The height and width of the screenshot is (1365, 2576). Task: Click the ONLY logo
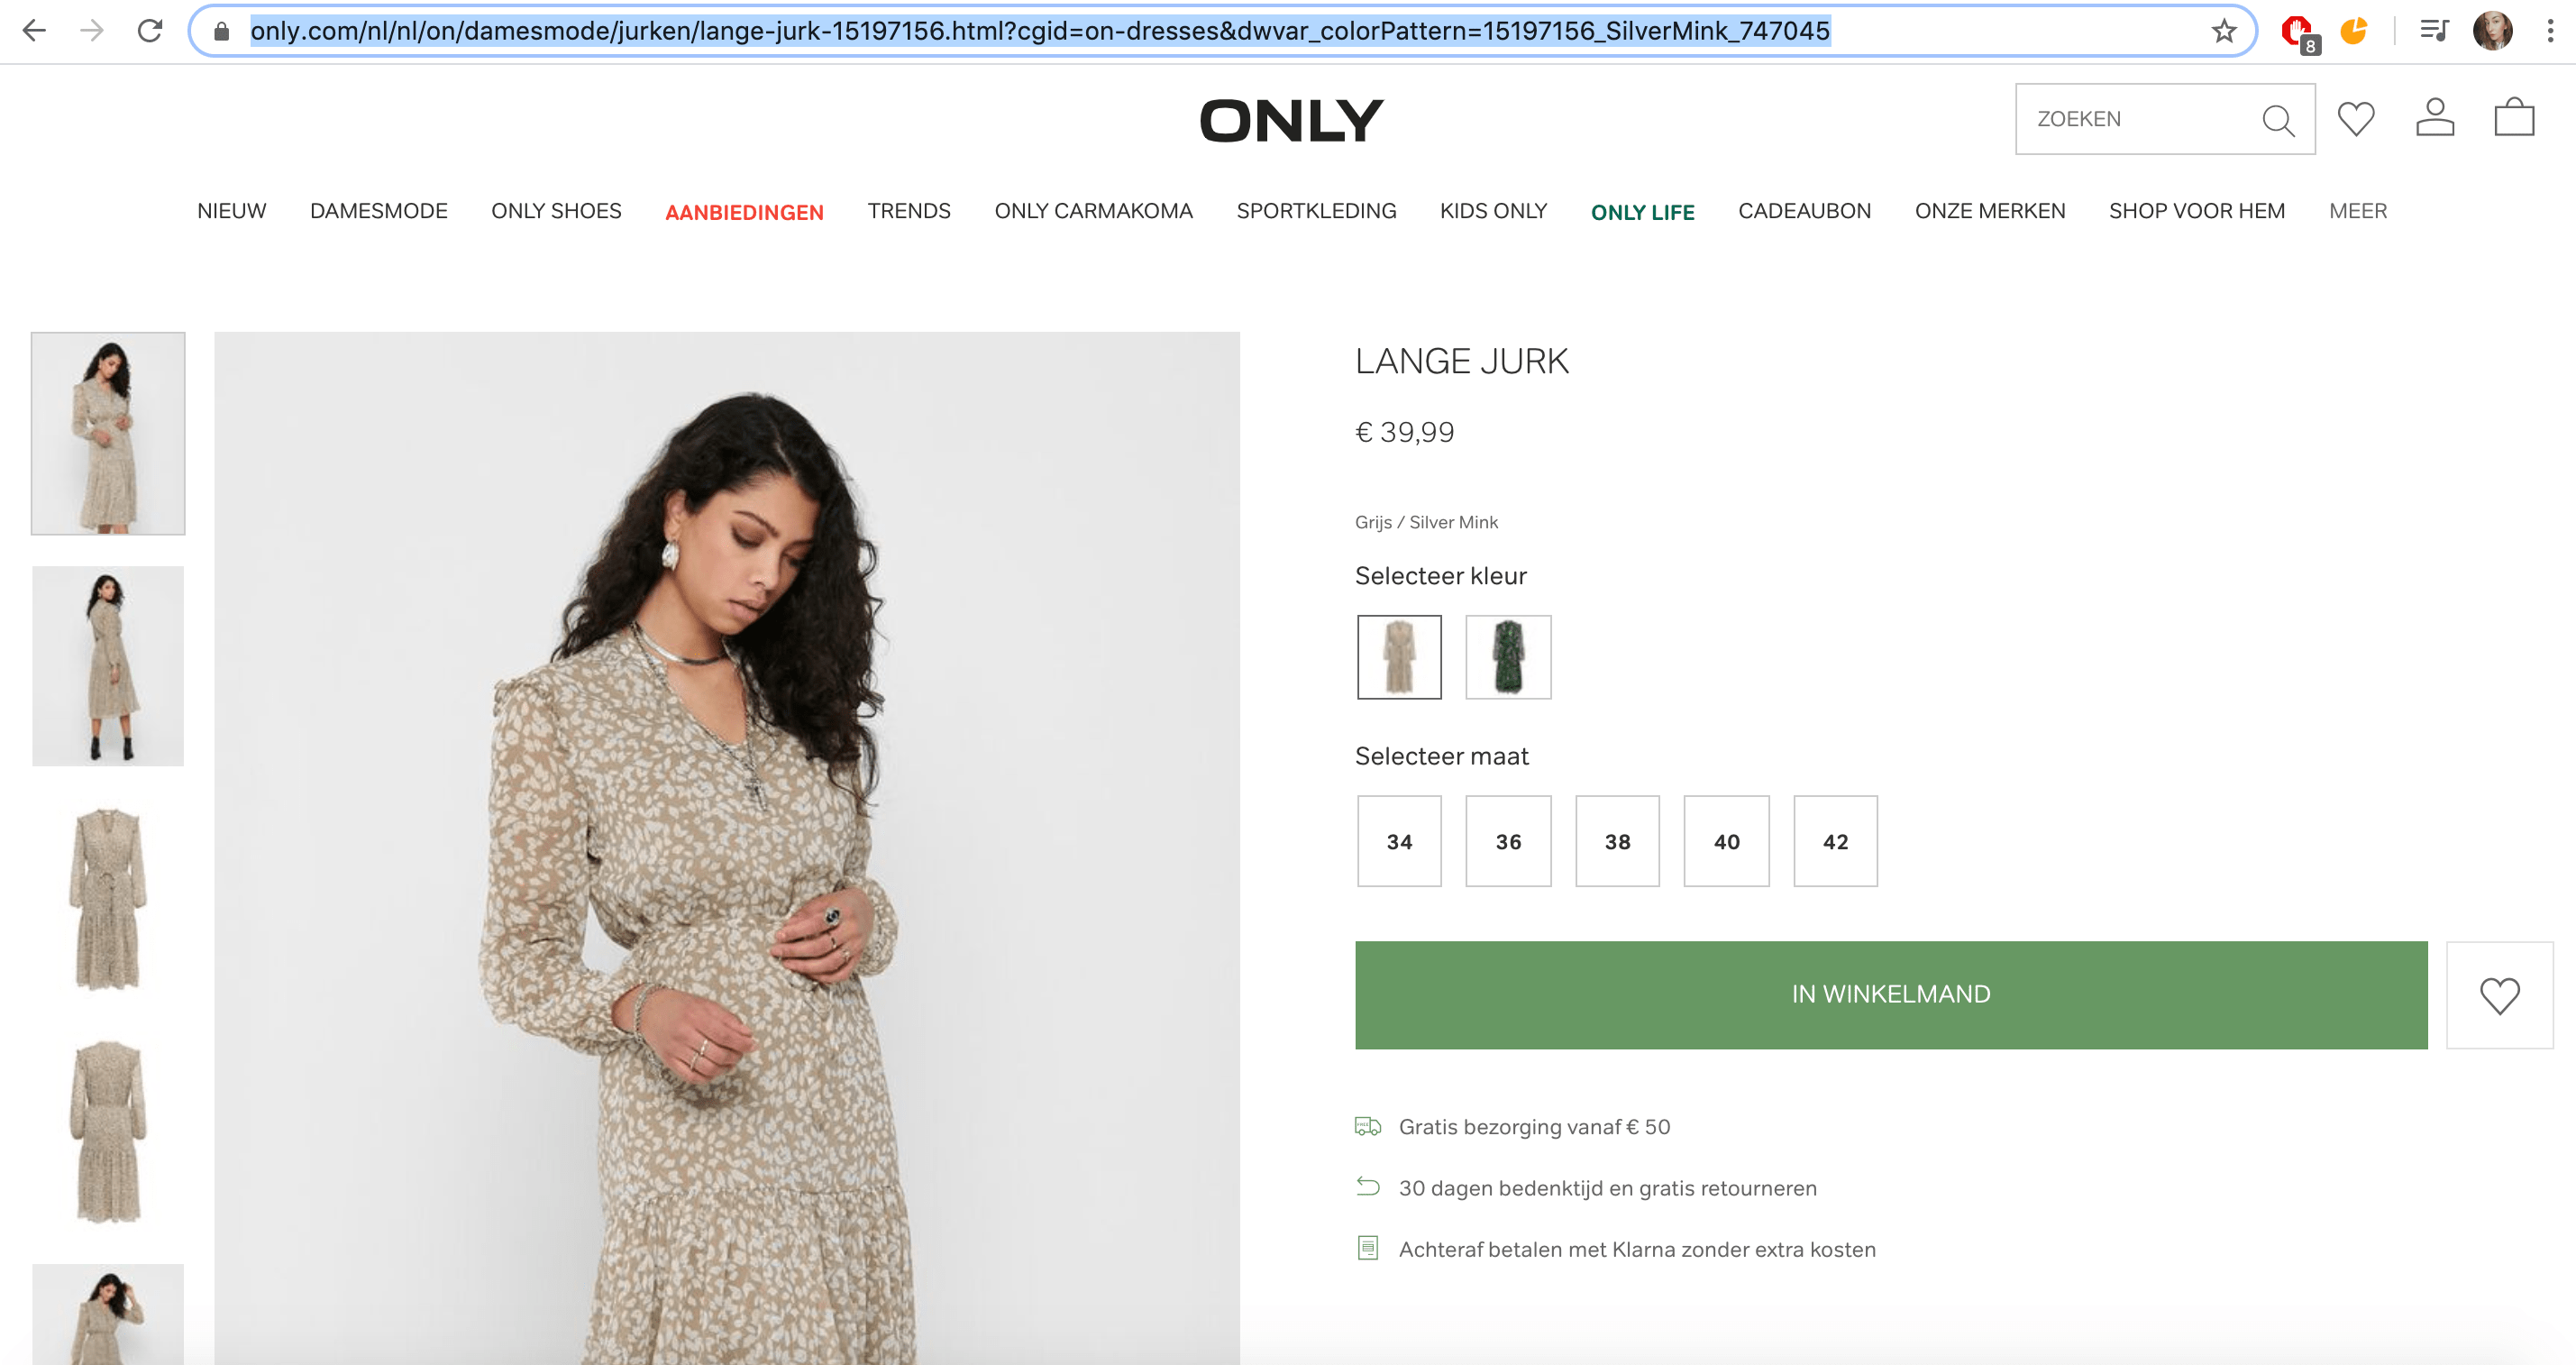point(1290,120)
